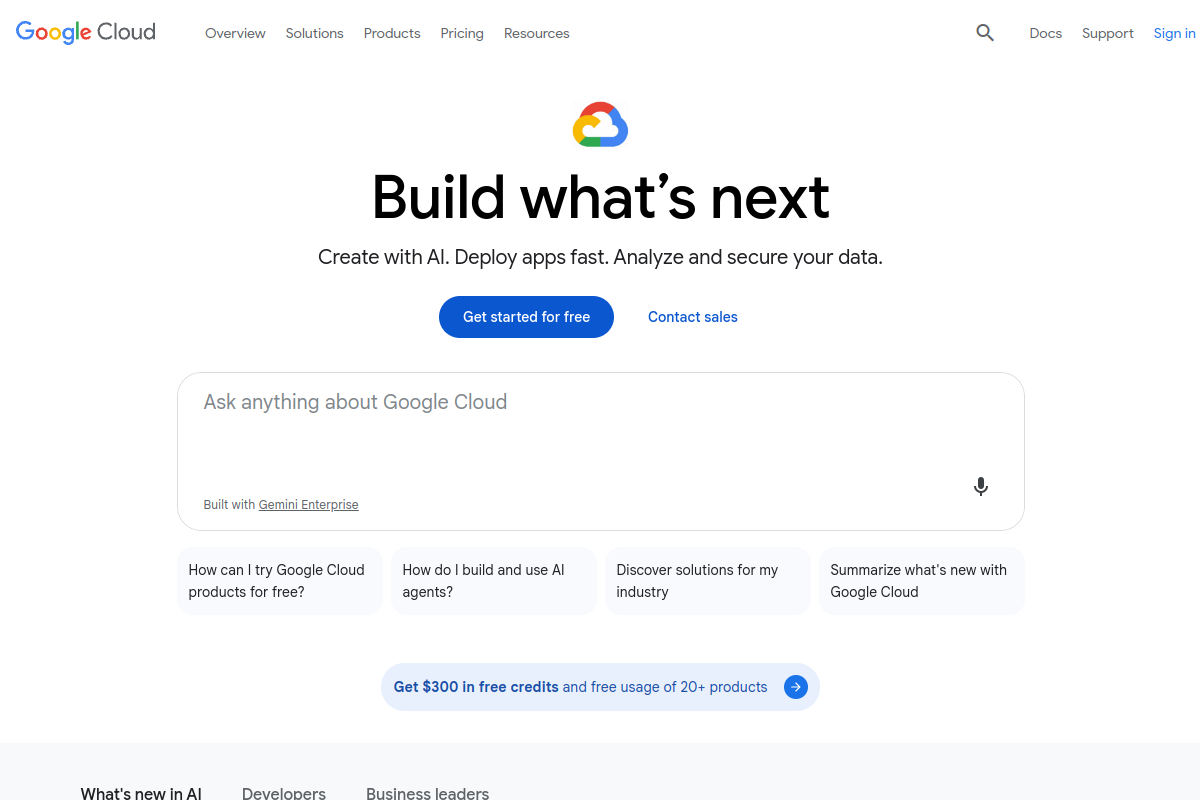The image size is (1200, 800).
Task: Activate the microphone icon for voice input
Action: (981, 486)
